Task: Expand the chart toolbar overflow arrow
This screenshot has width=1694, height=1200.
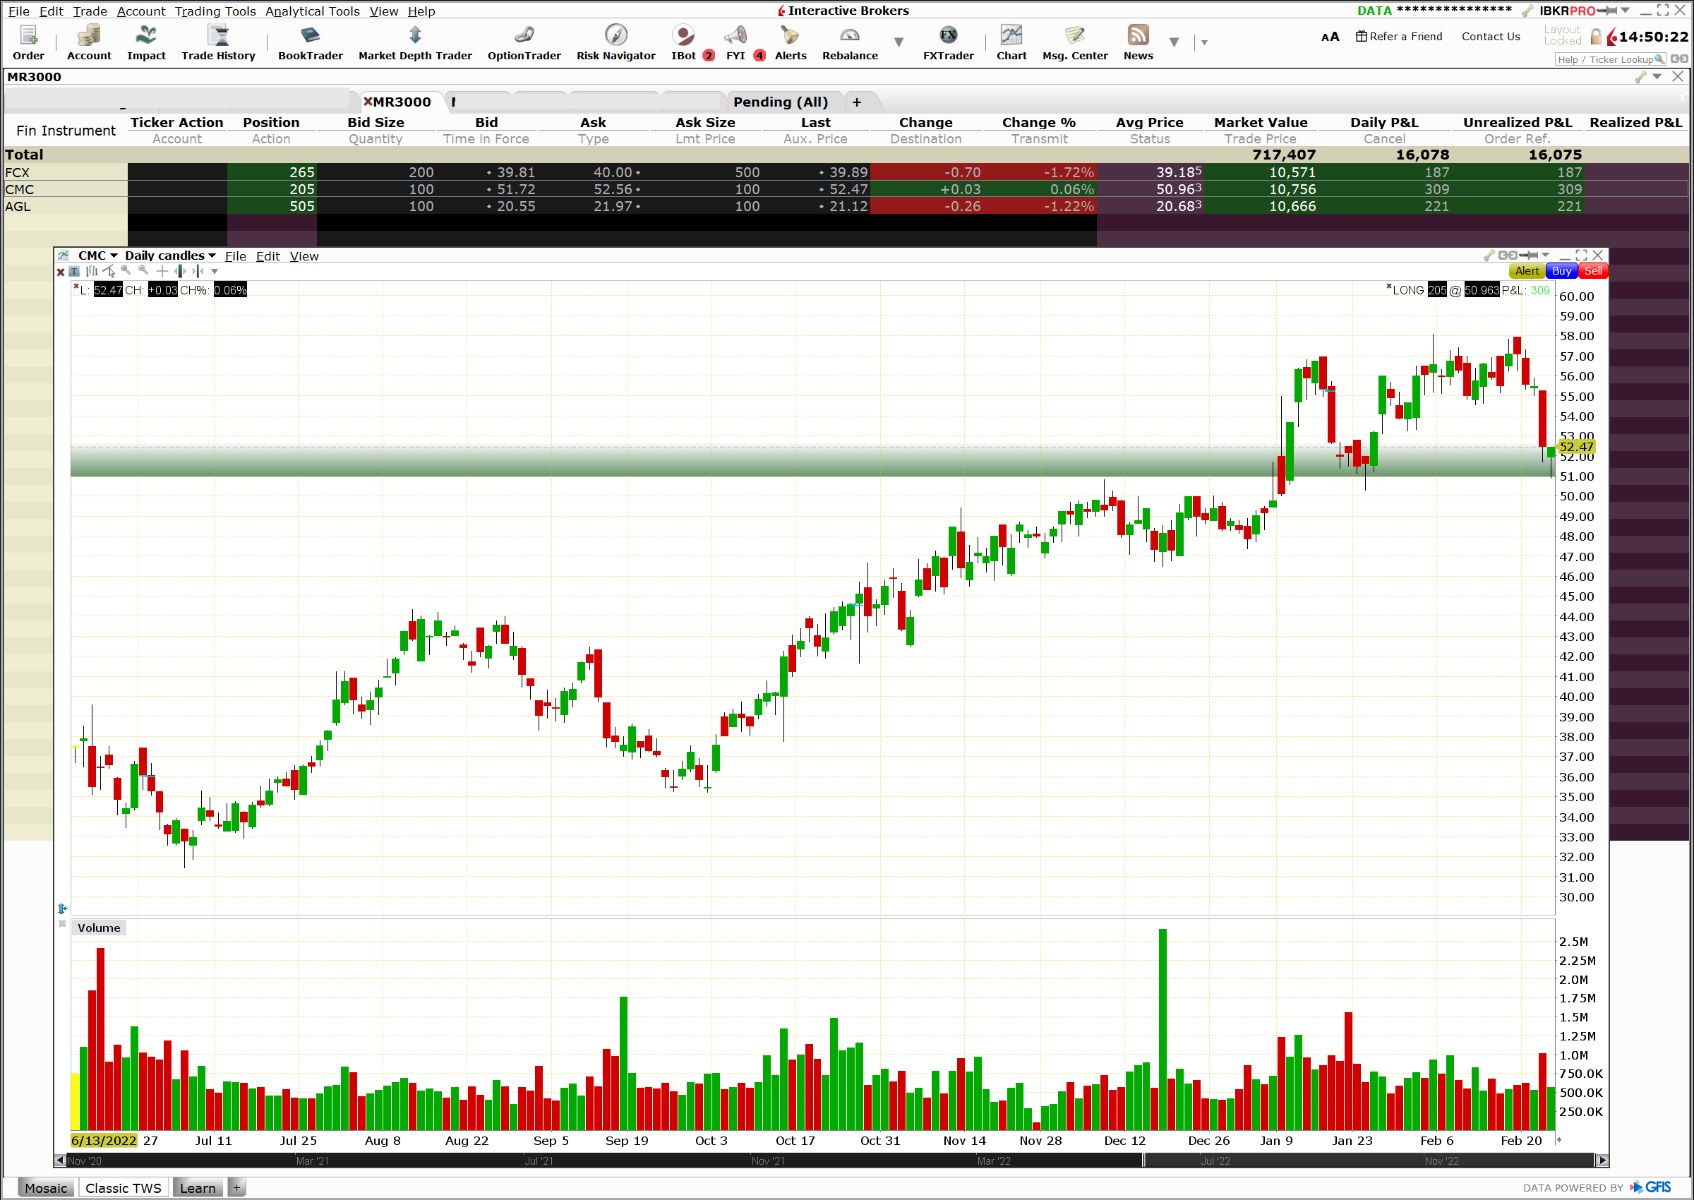Action: pos(214,271)
